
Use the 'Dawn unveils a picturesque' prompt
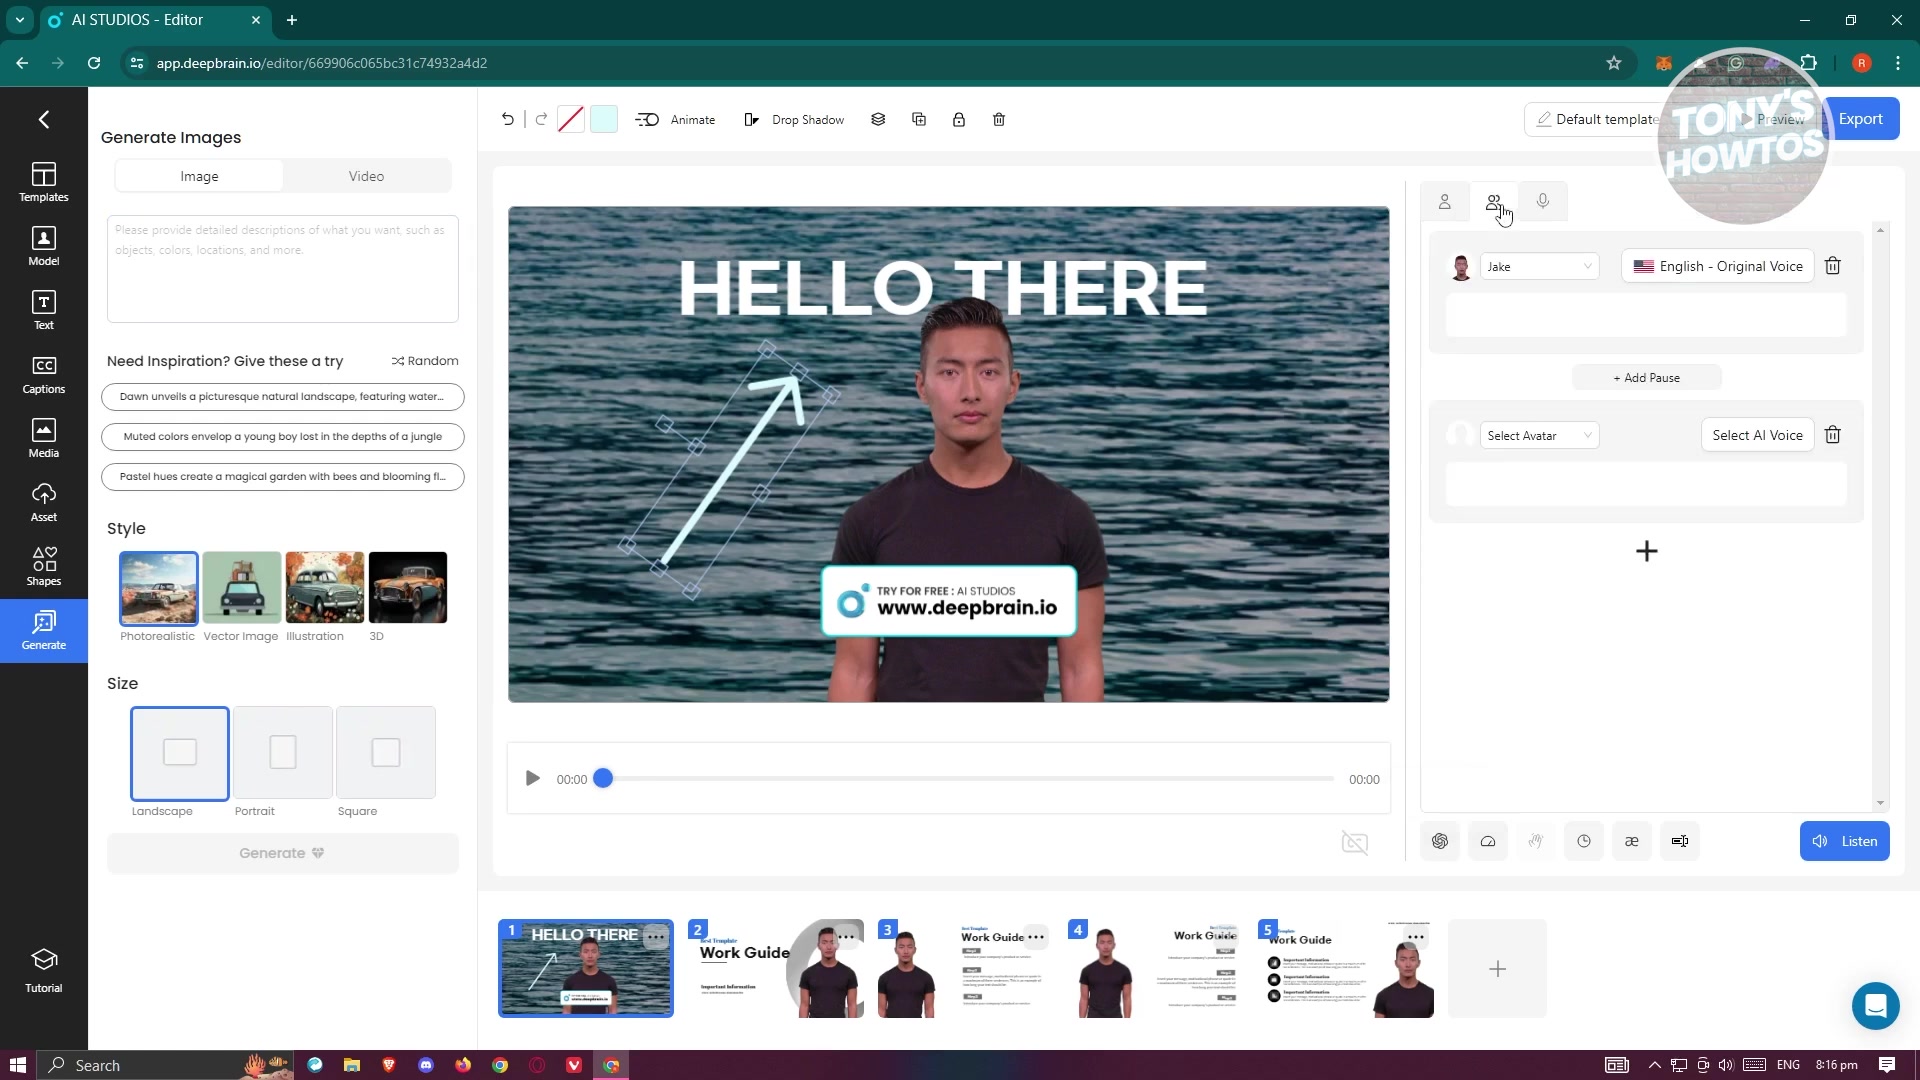coord(283,397)
